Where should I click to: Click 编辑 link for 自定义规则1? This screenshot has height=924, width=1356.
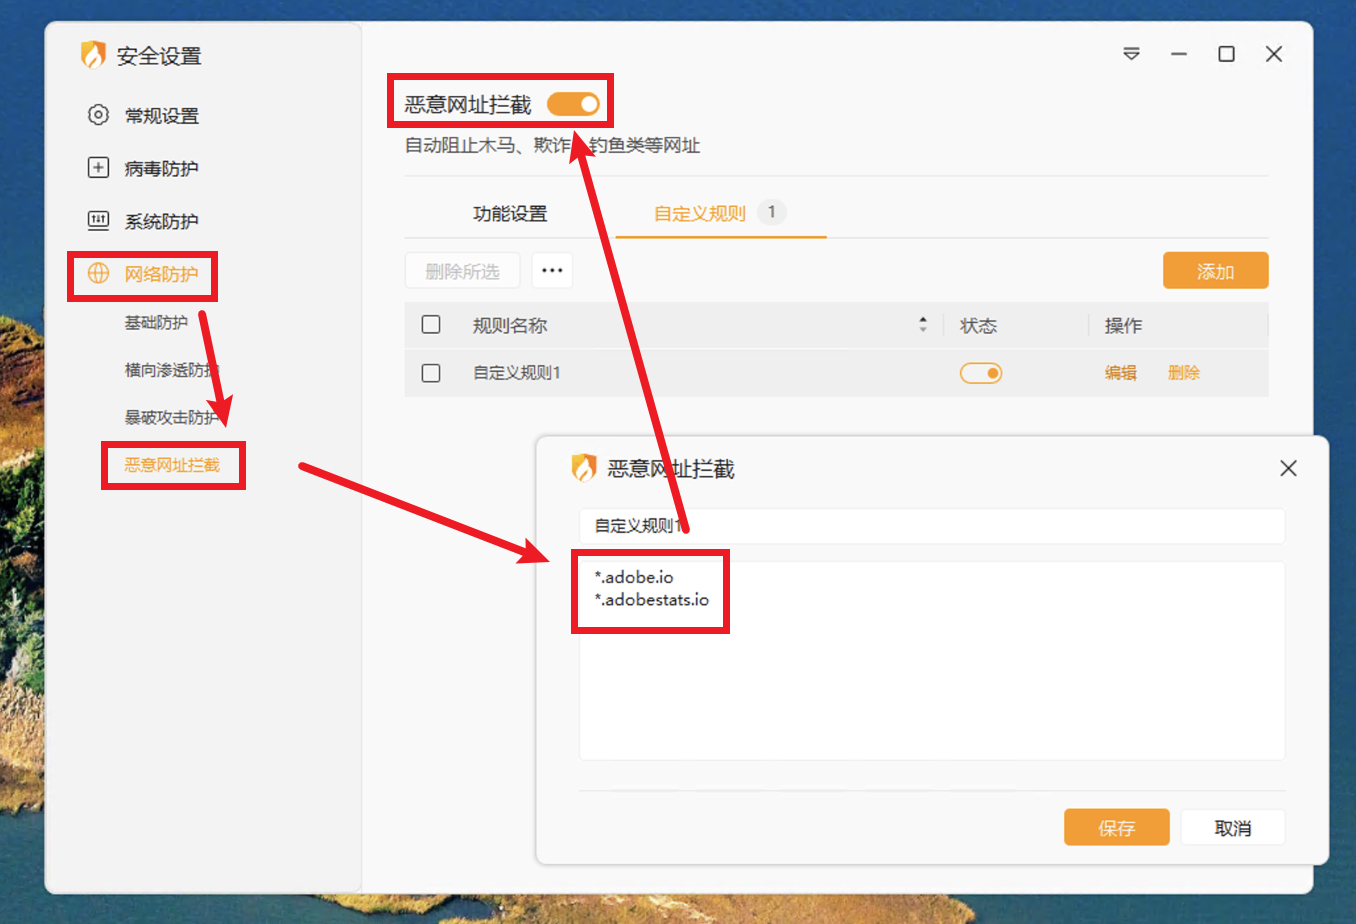coord(1120,373)
